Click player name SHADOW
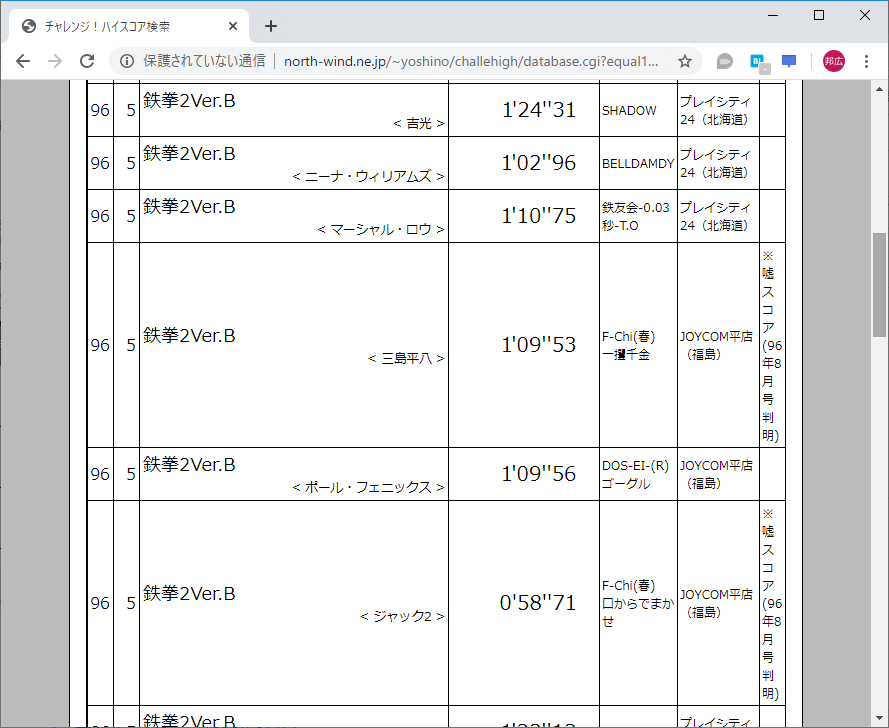889x728 pixels. (x=629, y=111)
